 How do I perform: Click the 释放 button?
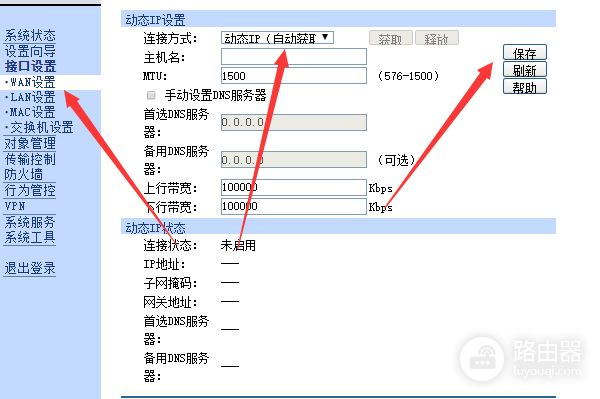tap(437, 38)
